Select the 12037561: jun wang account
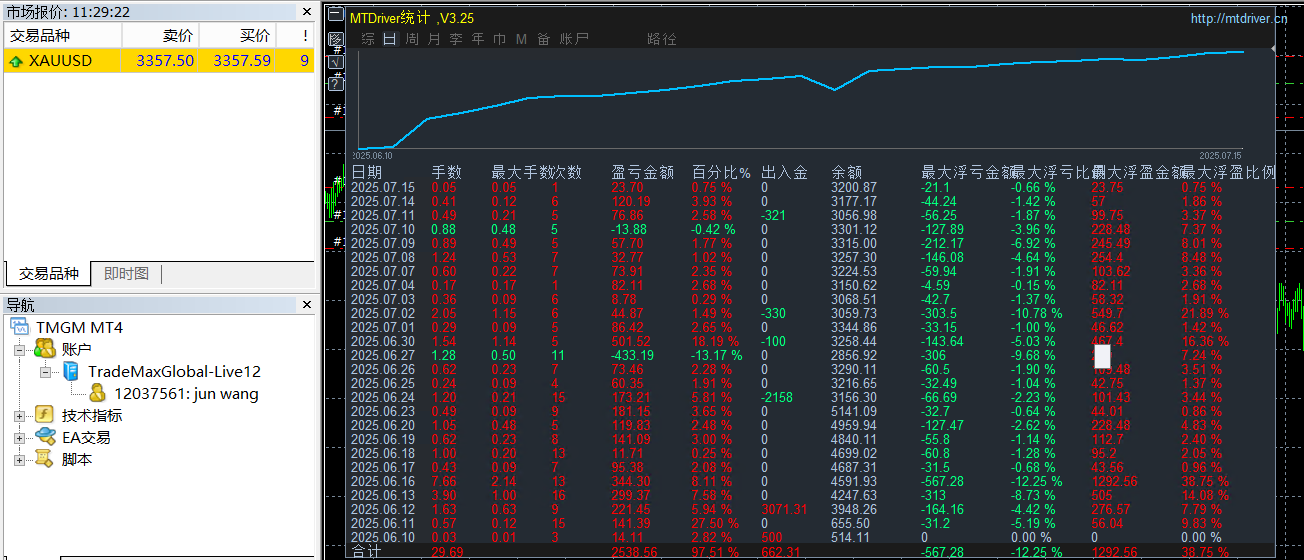The height and width of the screenshot is (560, 1304). (186, 393)
